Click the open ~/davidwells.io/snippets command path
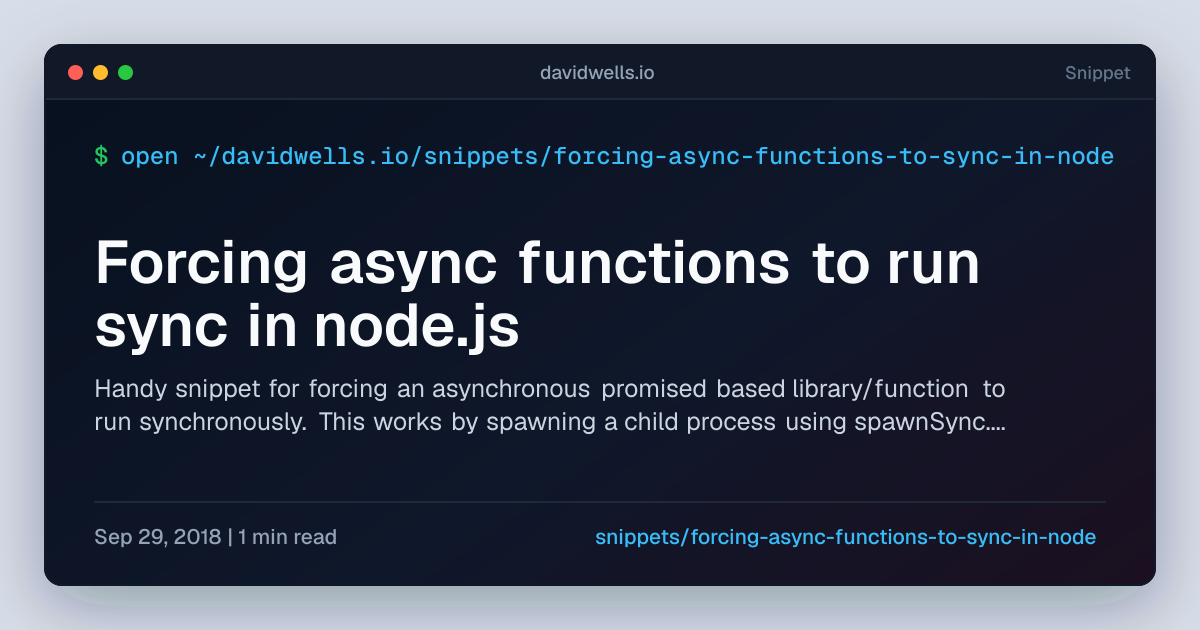Screen dimensions: 1200x630 coord(617,157)
